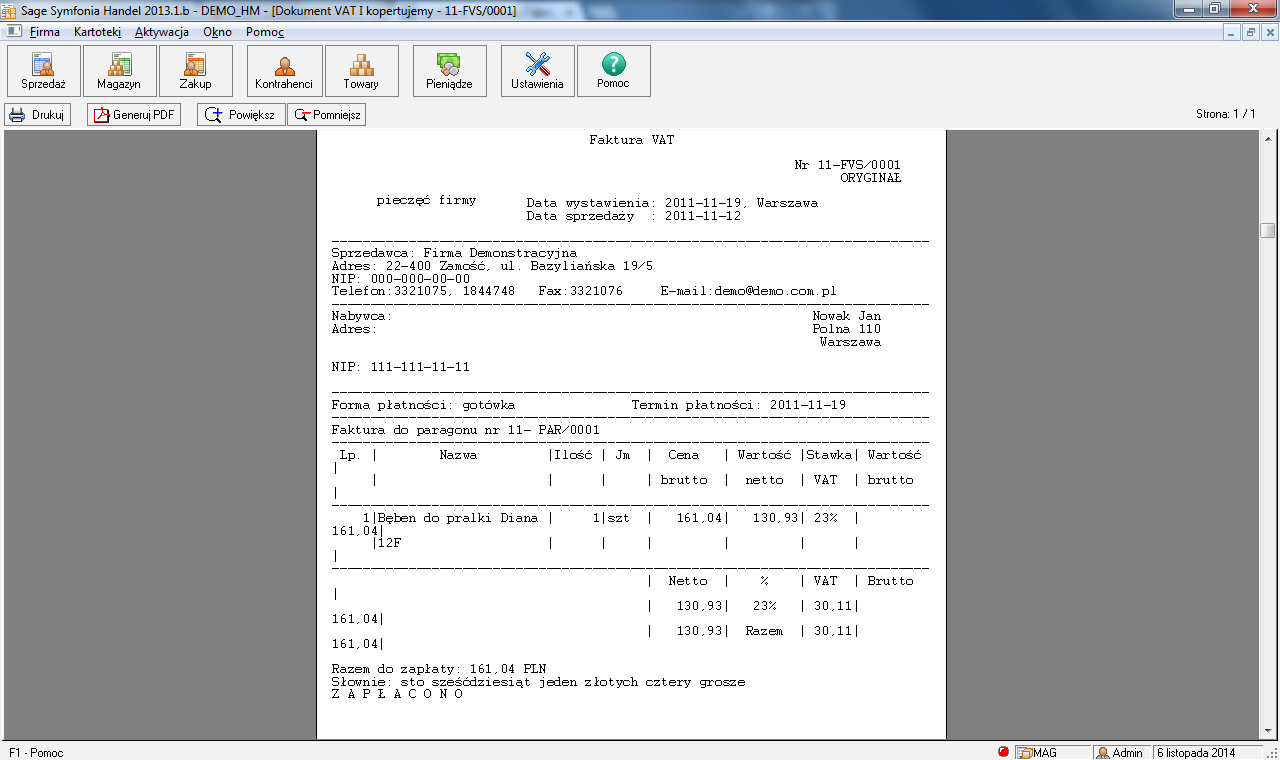Open the Firma menu
The width and height of the screenshot is (1280, 760).
point(45,32)
